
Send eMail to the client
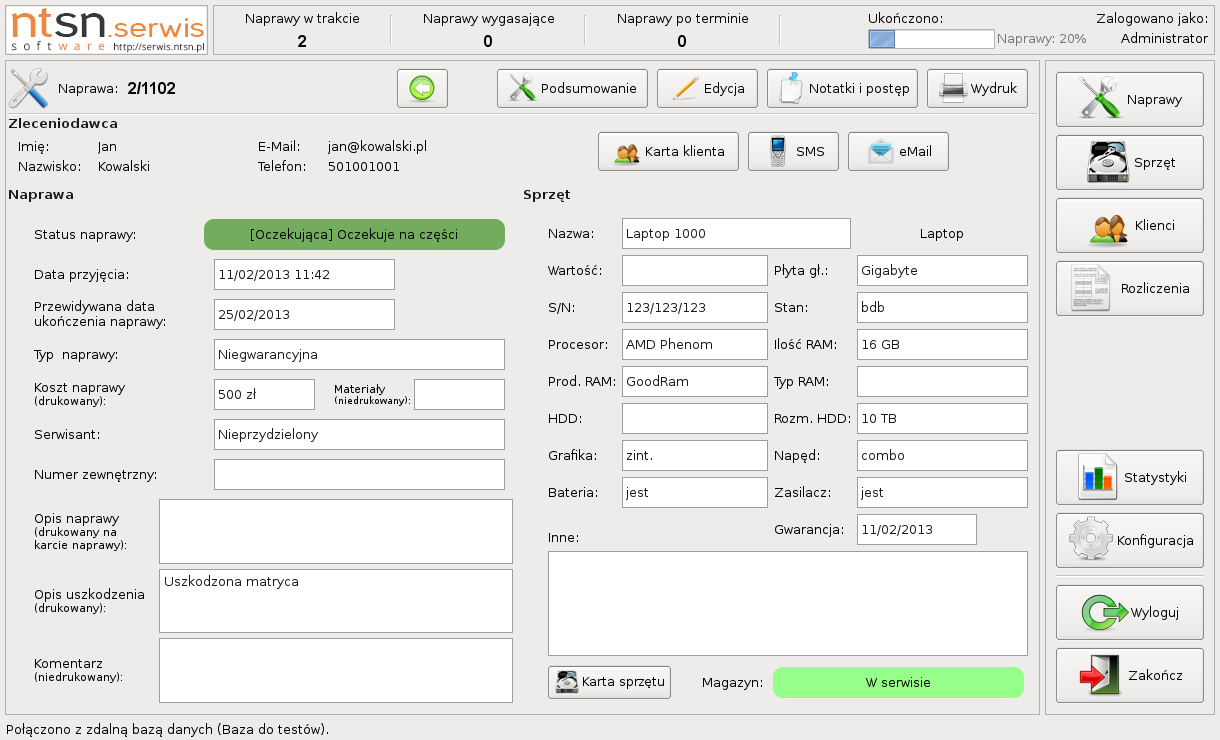tap(898, 151)
